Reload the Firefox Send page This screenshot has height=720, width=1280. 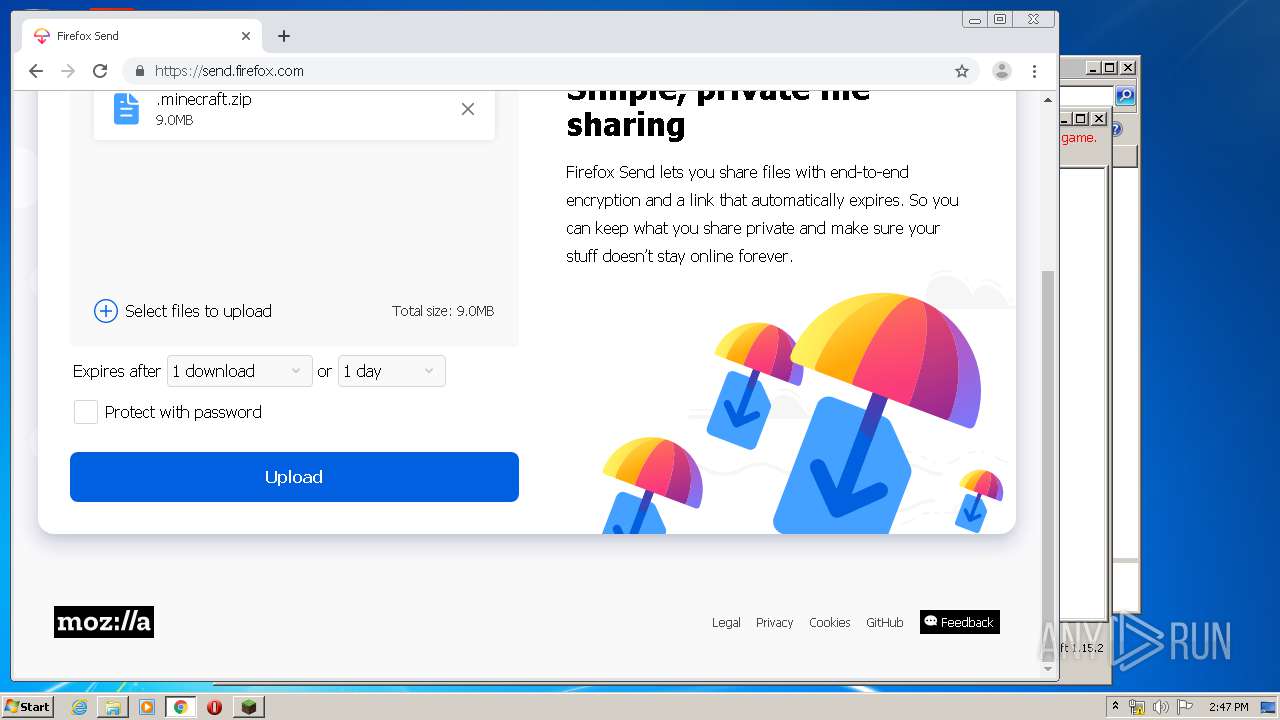[100, 71]
